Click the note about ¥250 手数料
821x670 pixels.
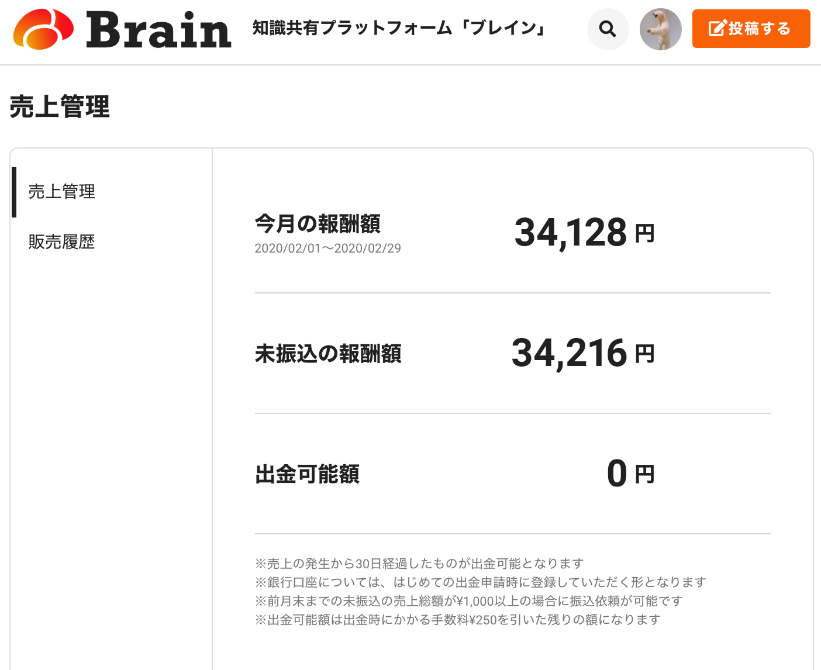458,620
